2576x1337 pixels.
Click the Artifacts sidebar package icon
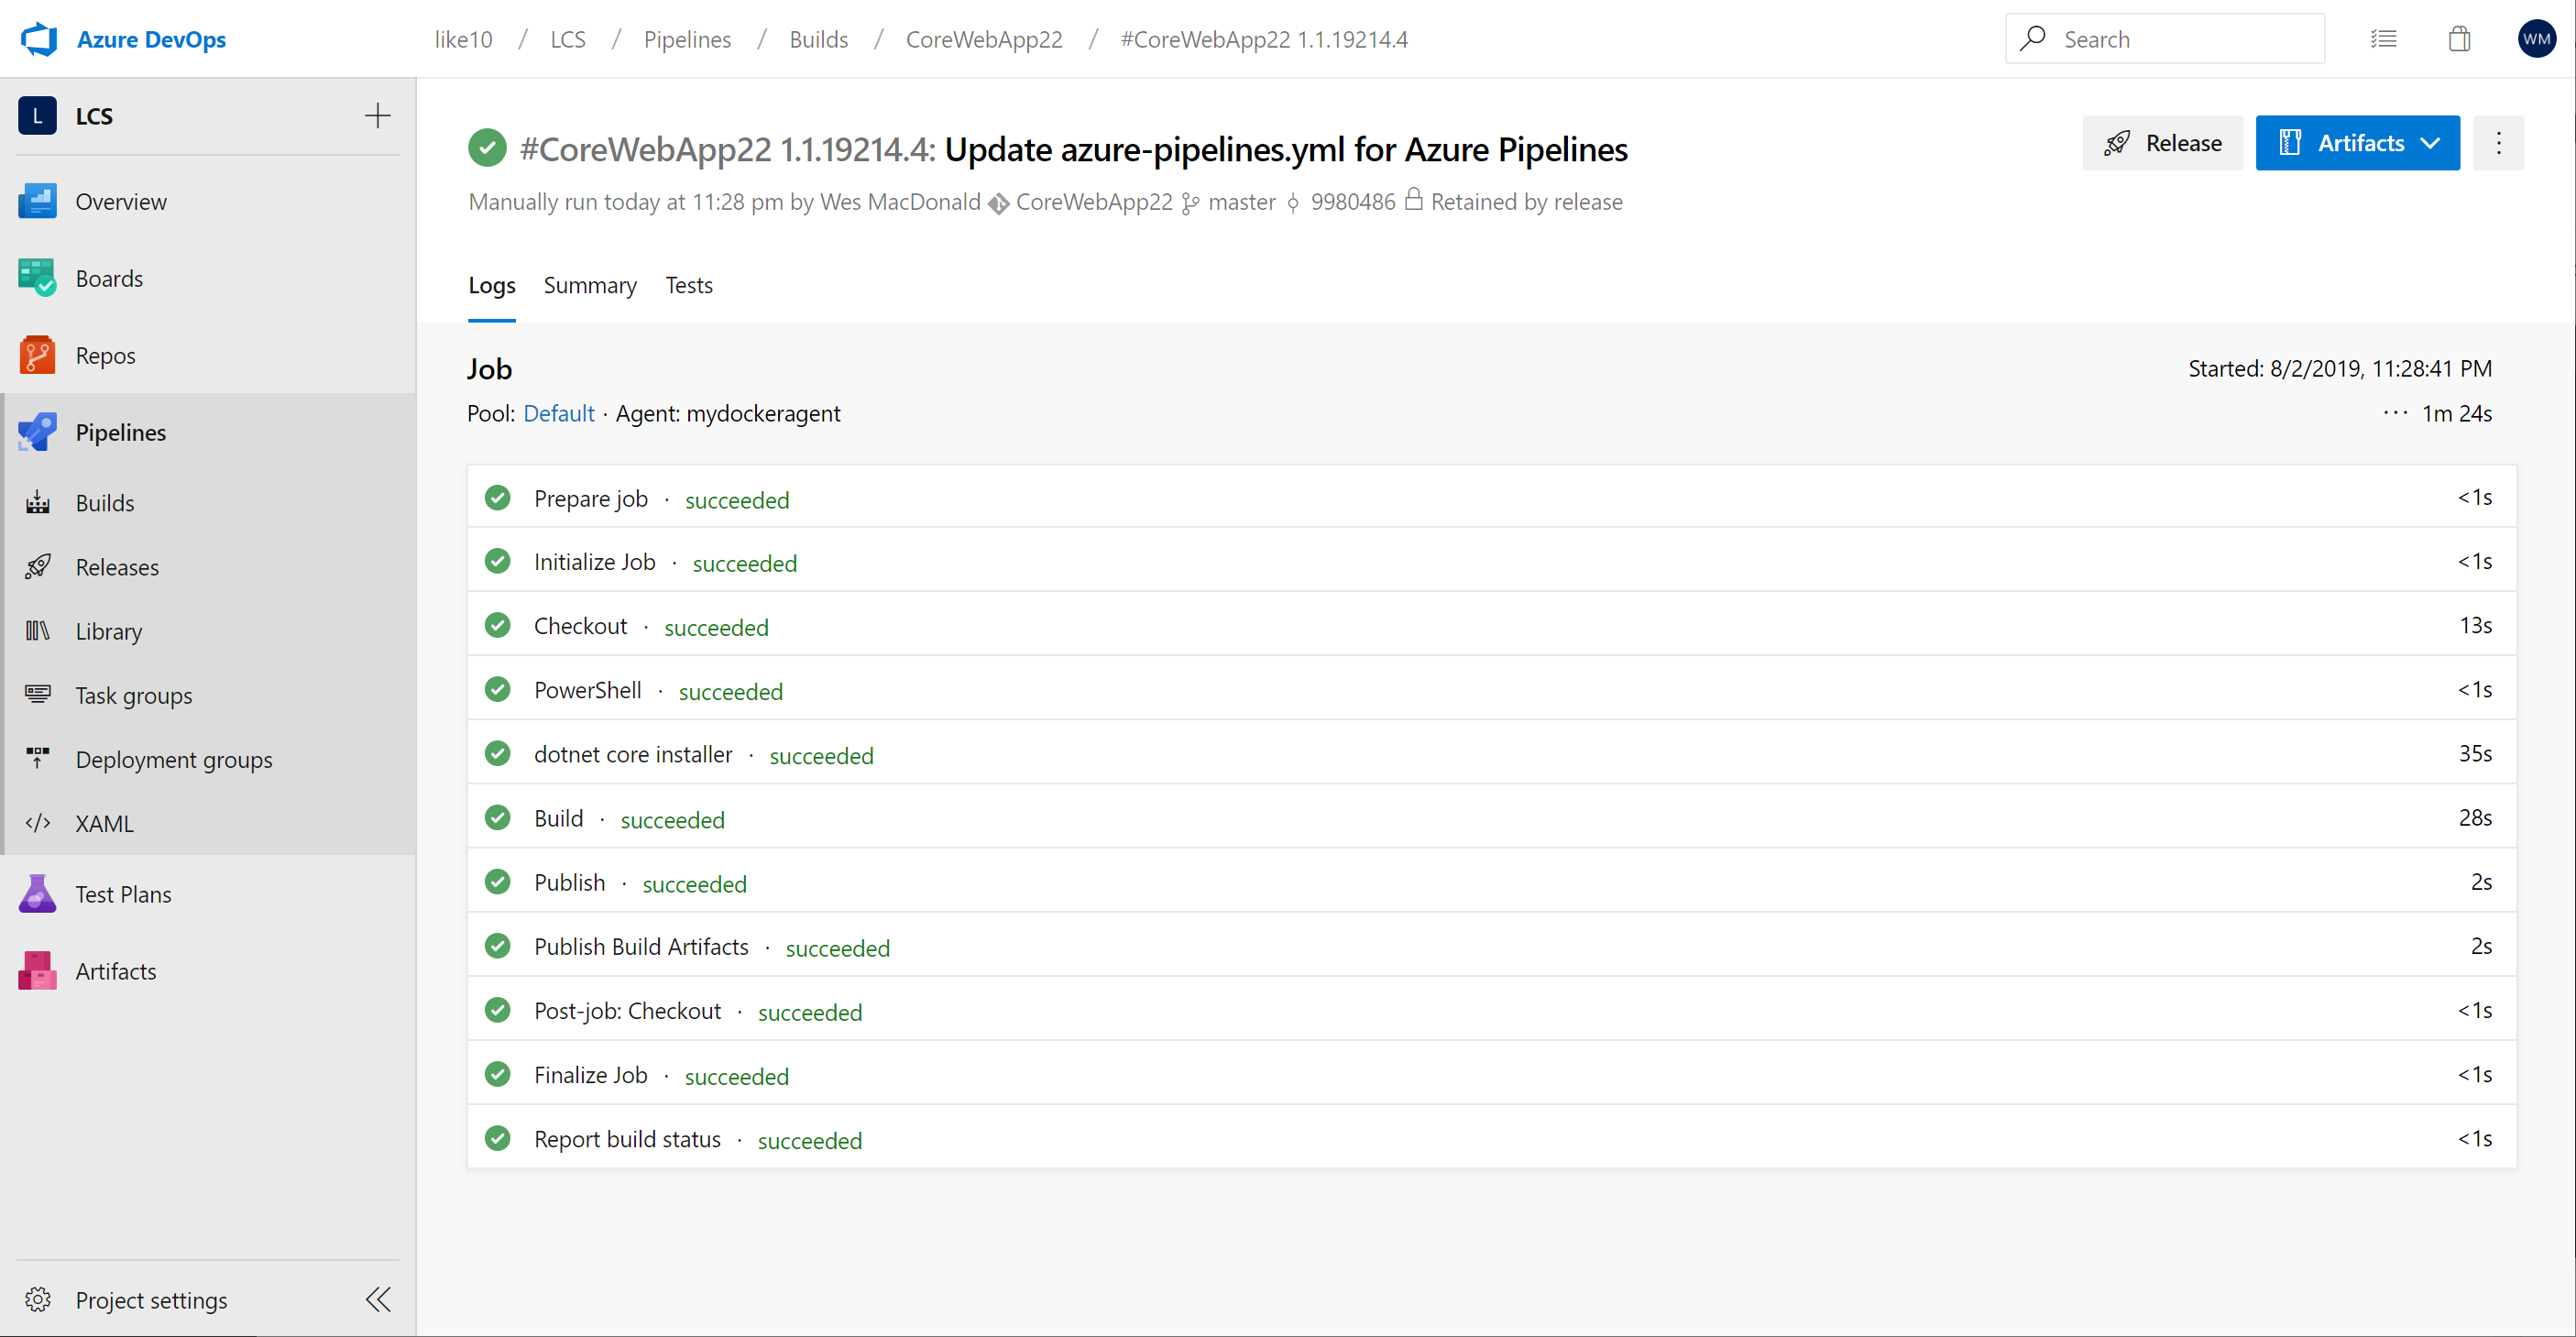click(37, 971)
